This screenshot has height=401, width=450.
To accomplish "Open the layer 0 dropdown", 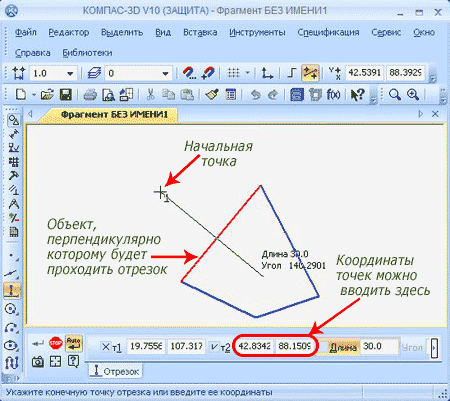I will (165, 73).
